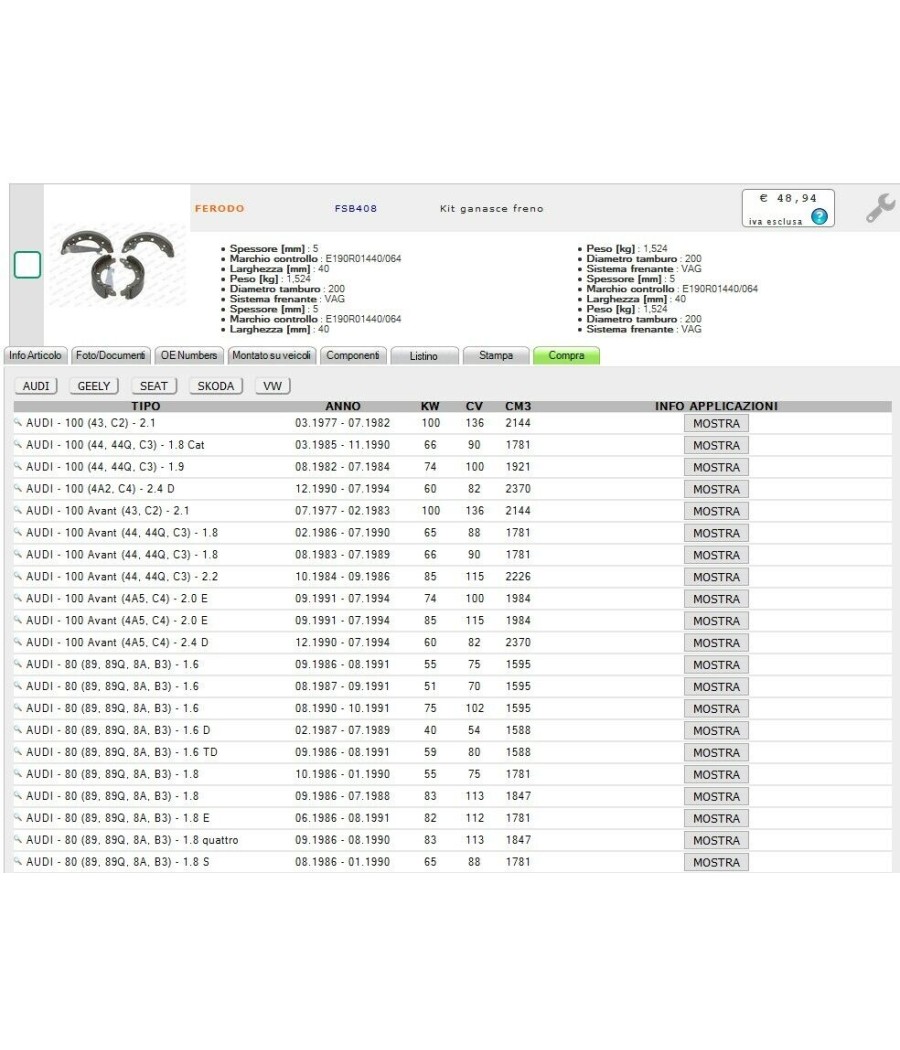The height and width of the screenshot is (1050, 900).
Task: Magnifier icon for AUDI 100 Avant (4A5, C4) - 2.4 D
Action: pos(18,642)
